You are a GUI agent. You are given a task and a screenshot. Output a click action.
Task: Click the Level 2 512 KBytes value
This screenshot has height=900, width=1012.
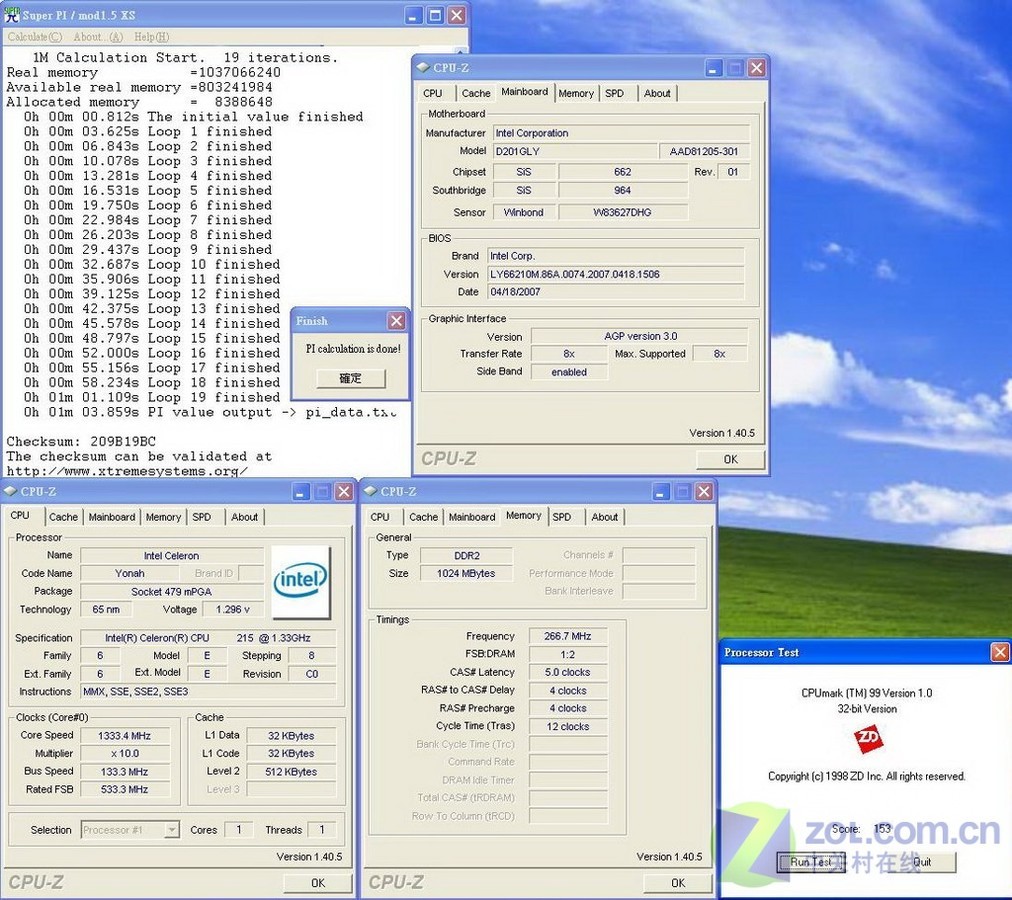pos(291,772)
